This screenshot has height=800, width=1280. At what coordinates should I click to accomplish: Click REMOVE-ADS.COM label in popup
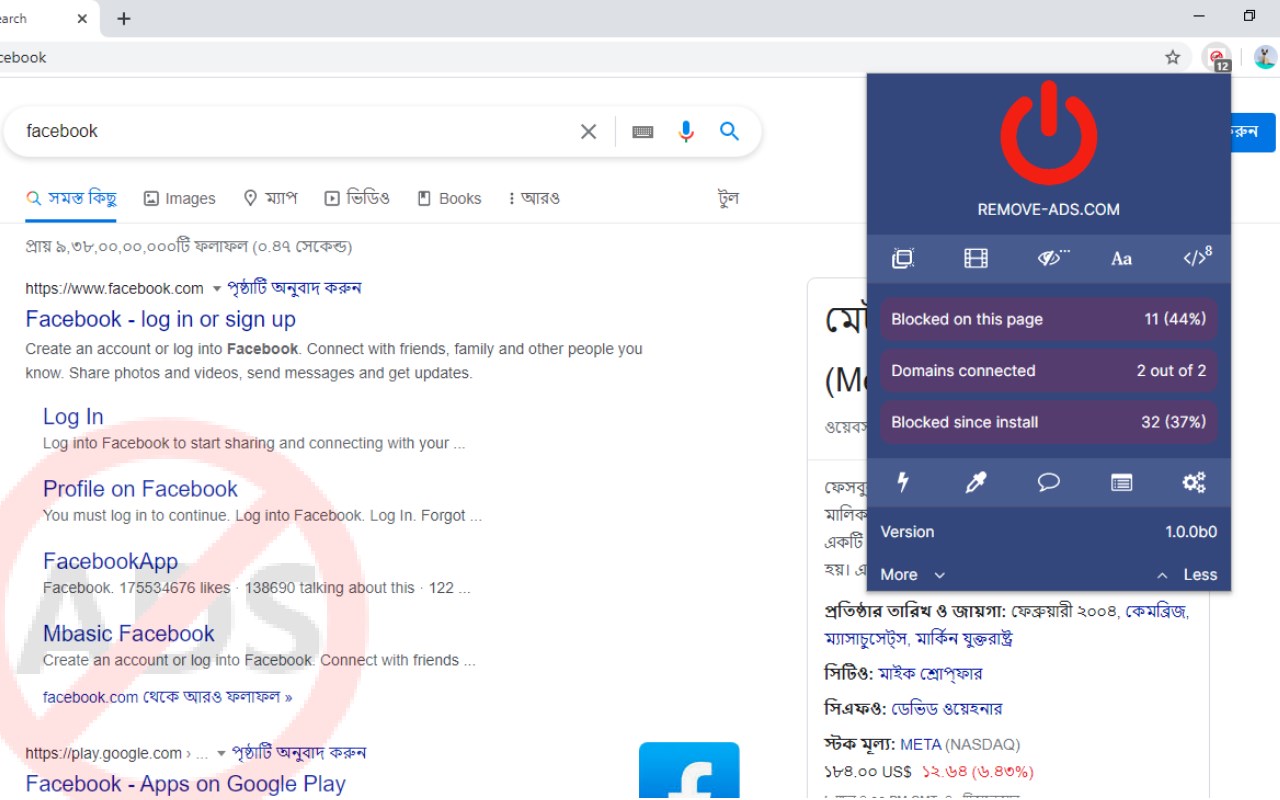click(1049, 209)
